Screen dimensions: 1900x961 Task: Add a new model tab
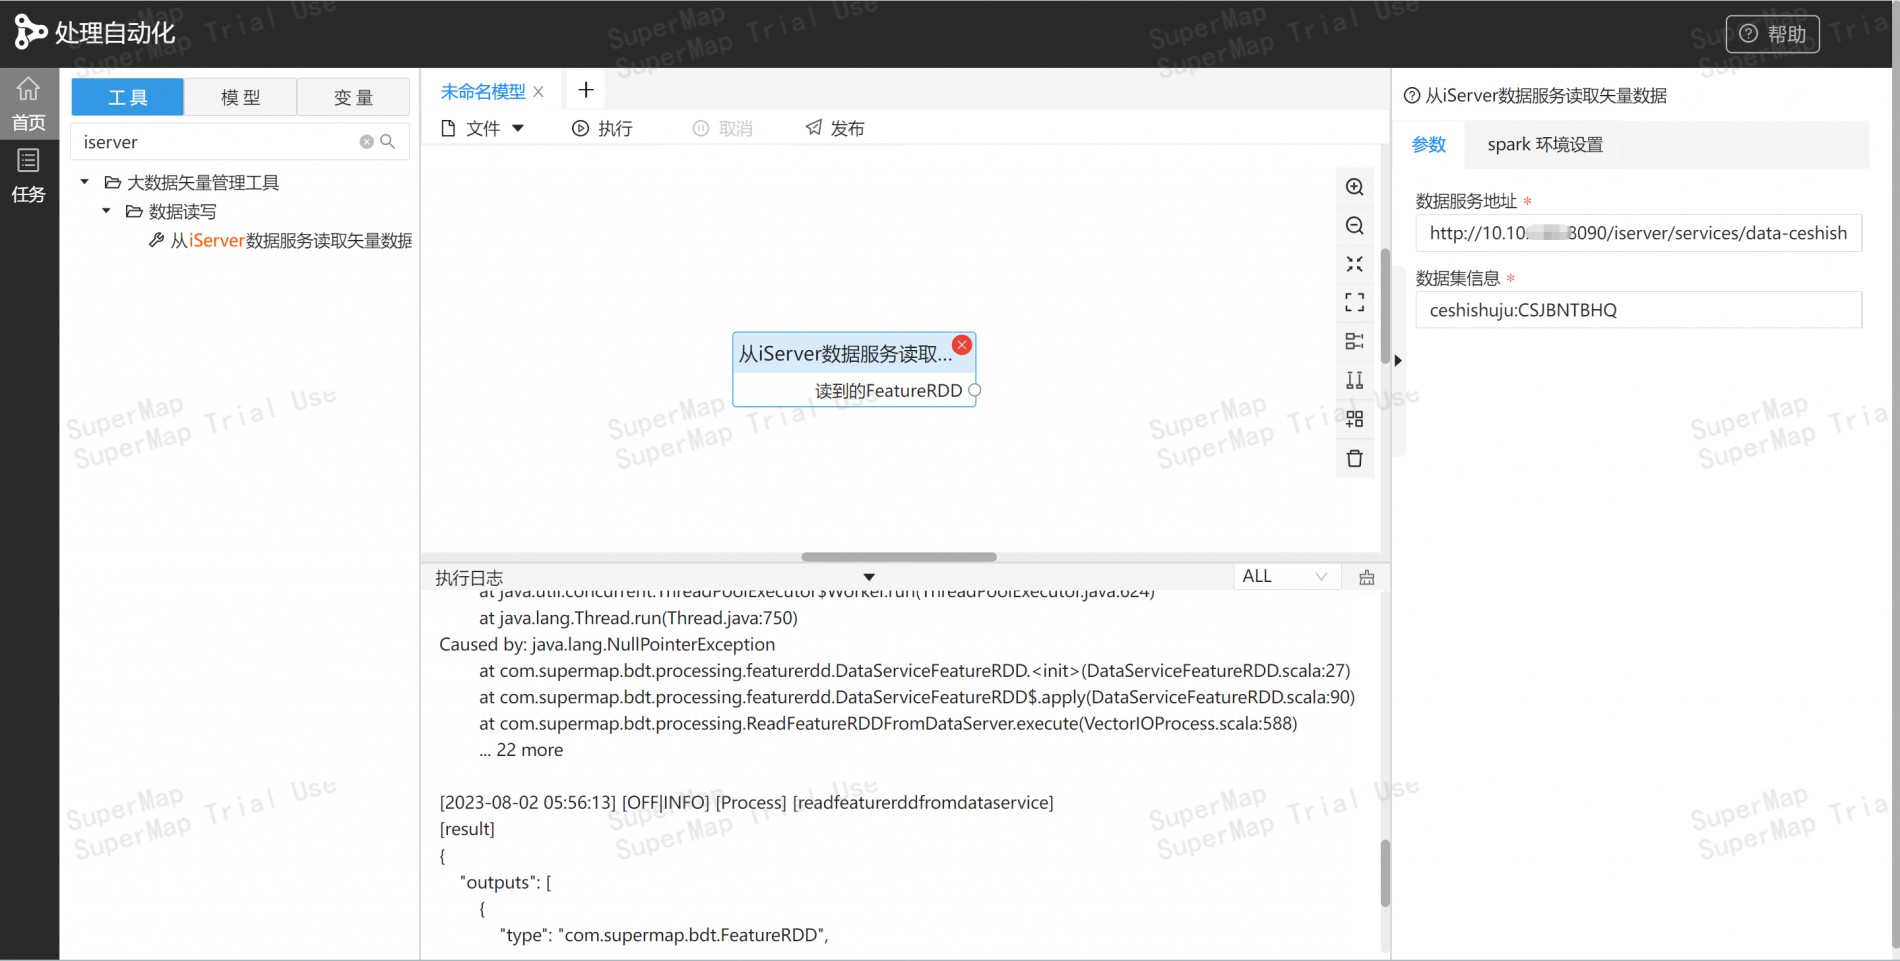tap(586, 90)
